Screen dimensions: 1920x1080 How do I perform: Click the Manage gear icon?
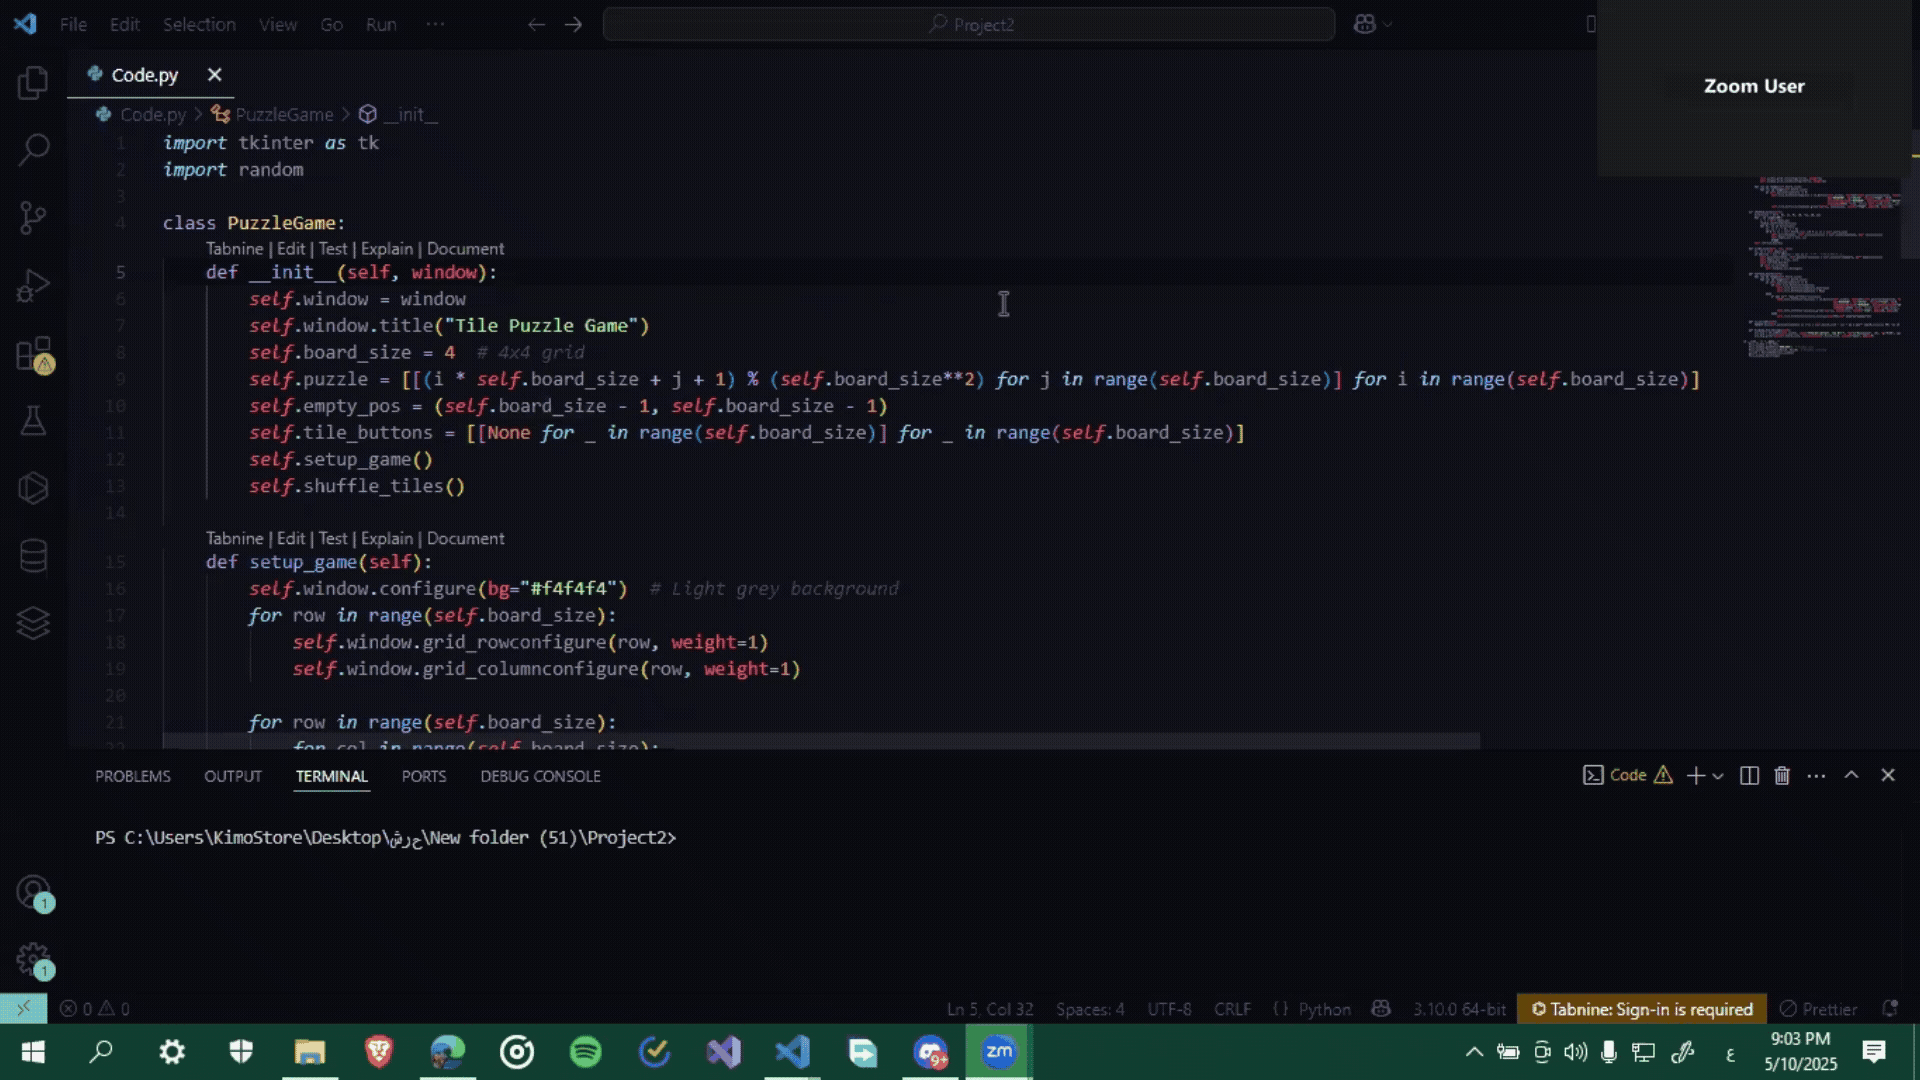tap(33, 958)
